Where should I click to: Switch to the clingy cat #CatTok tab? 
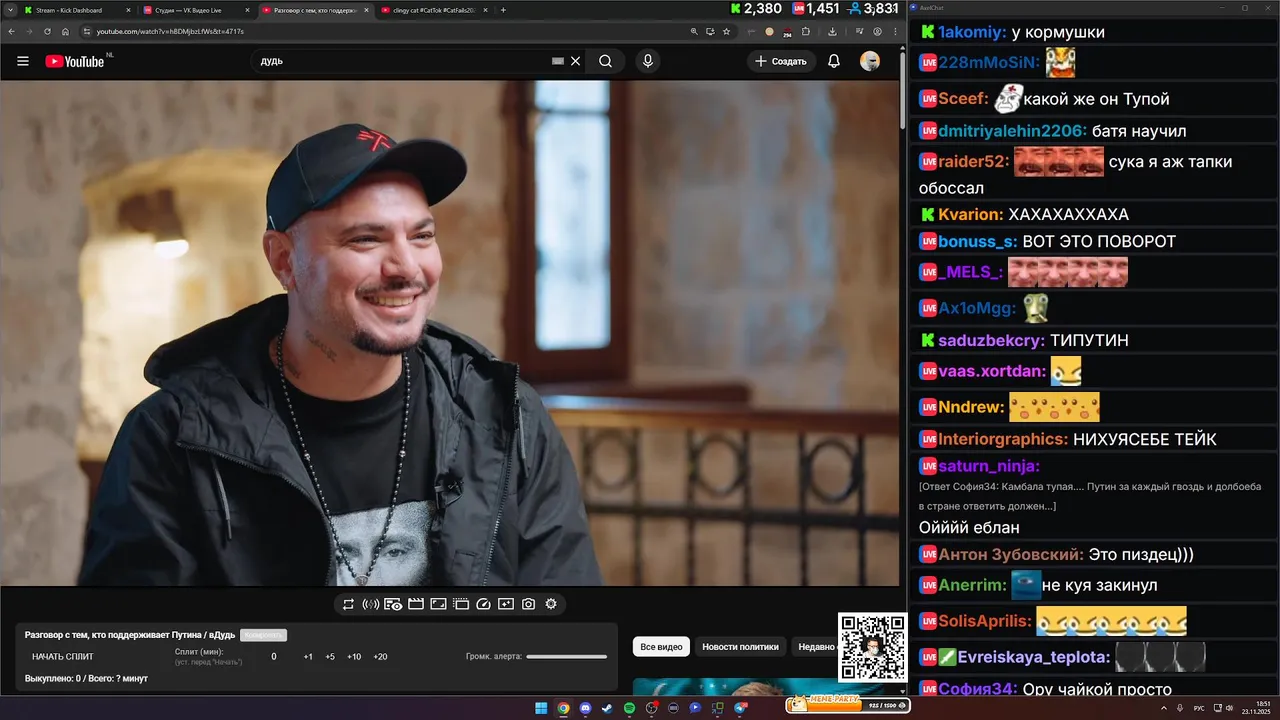(x=433, y=10)
